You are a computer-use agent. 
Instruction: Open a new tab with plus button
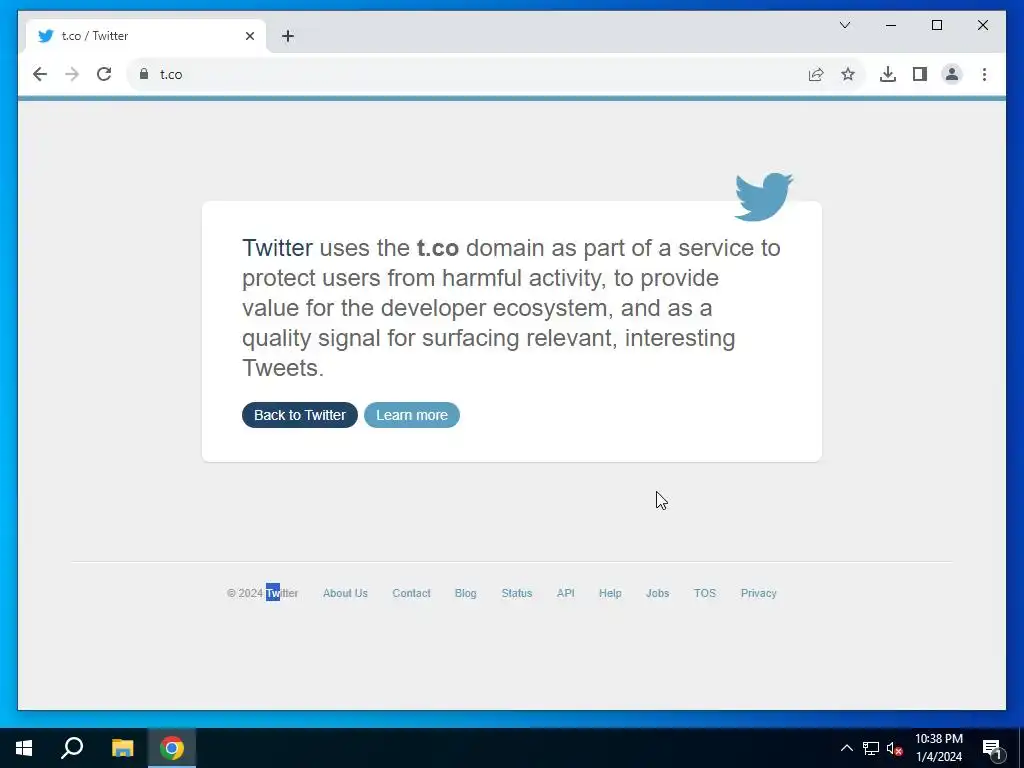click(288, 36)
